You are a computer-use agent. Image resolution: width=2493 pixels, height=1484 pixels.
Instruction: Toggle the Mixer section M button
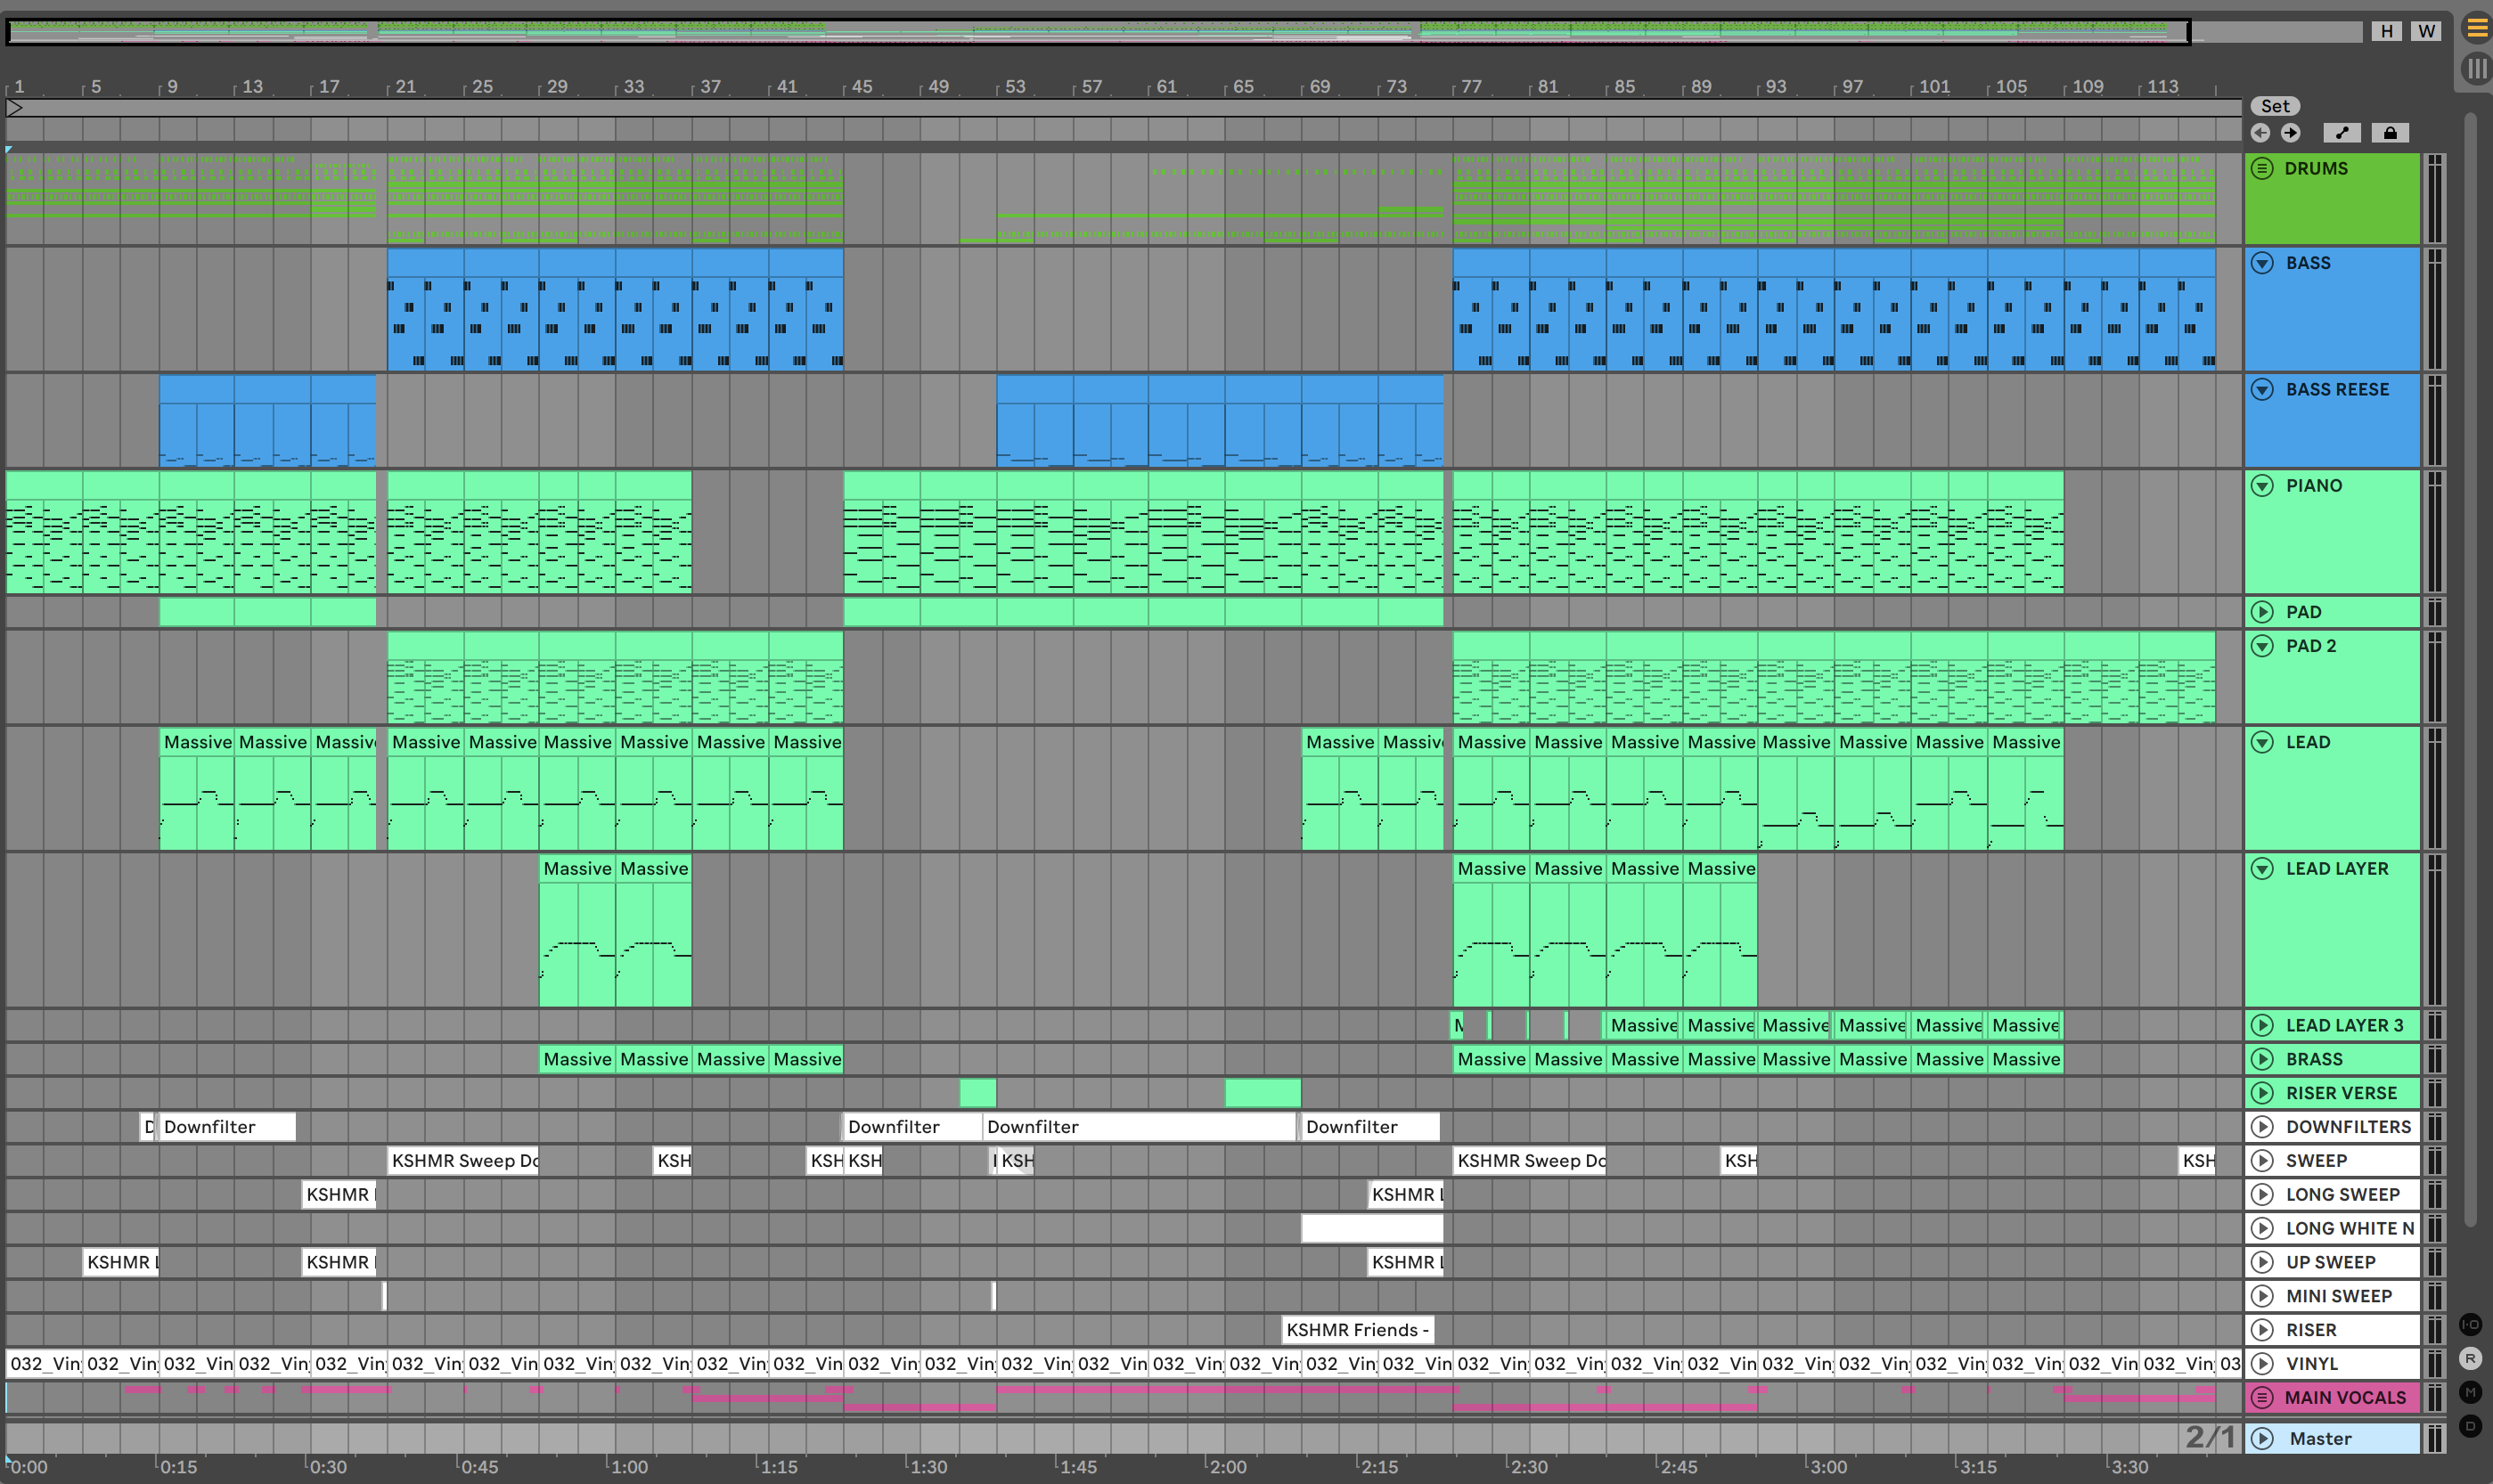2470,1392
